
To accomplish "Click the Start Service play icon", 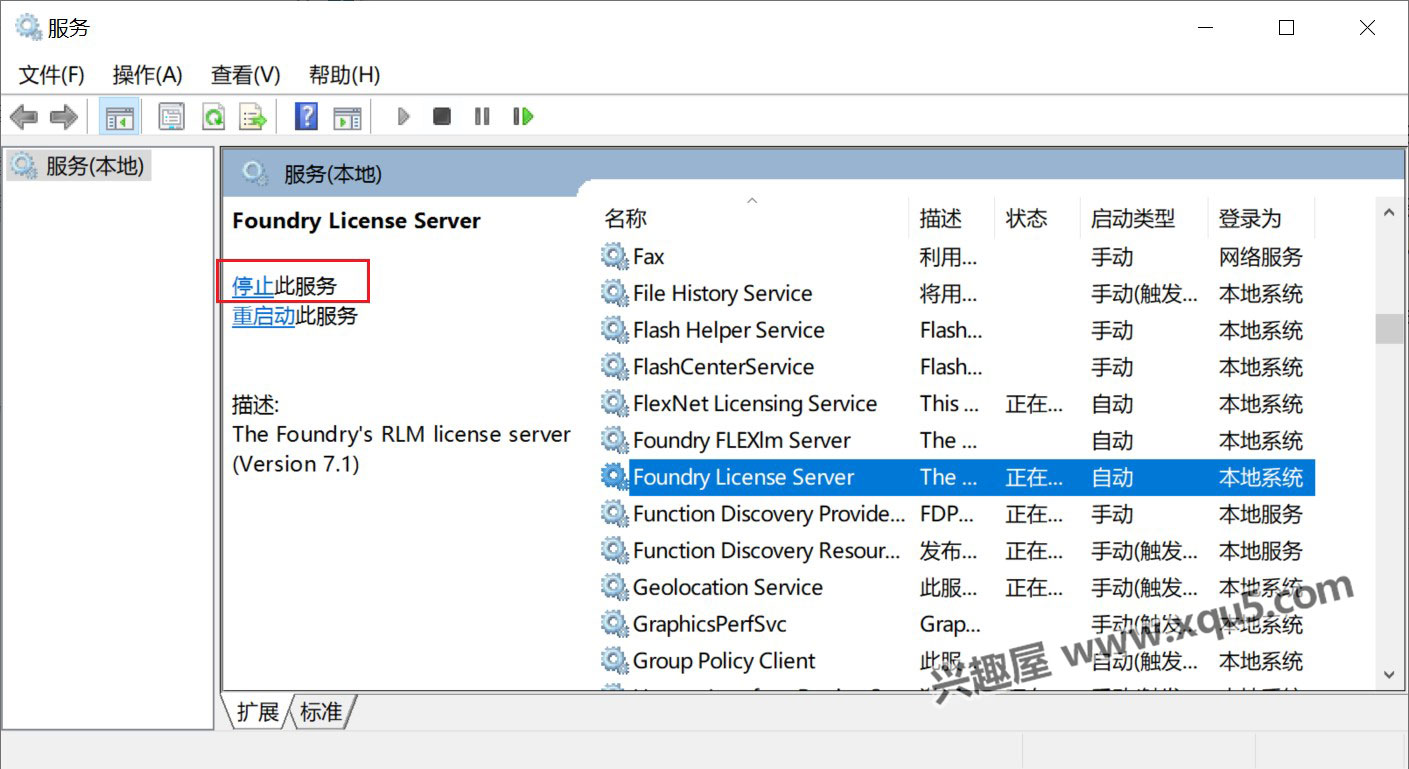I will tap(403, 117).
